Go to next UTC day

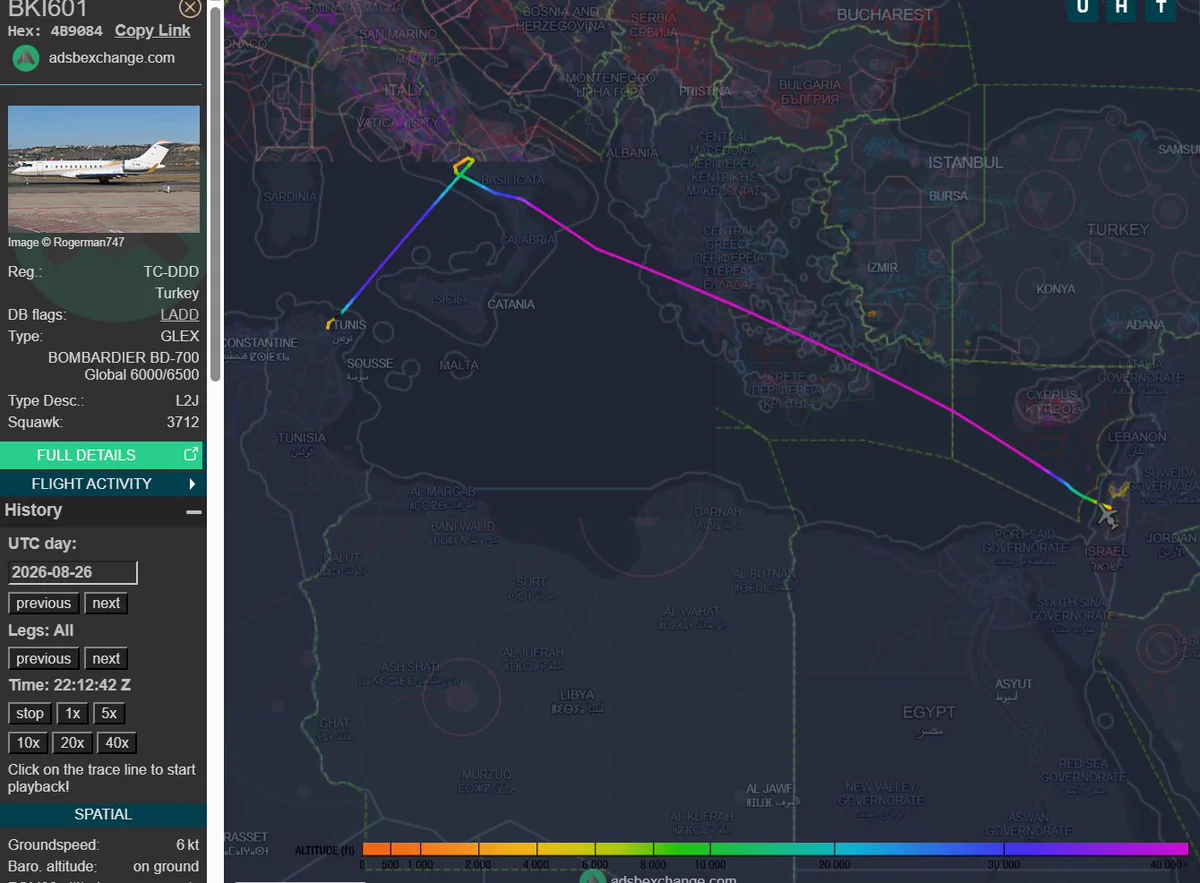[106, 603]
